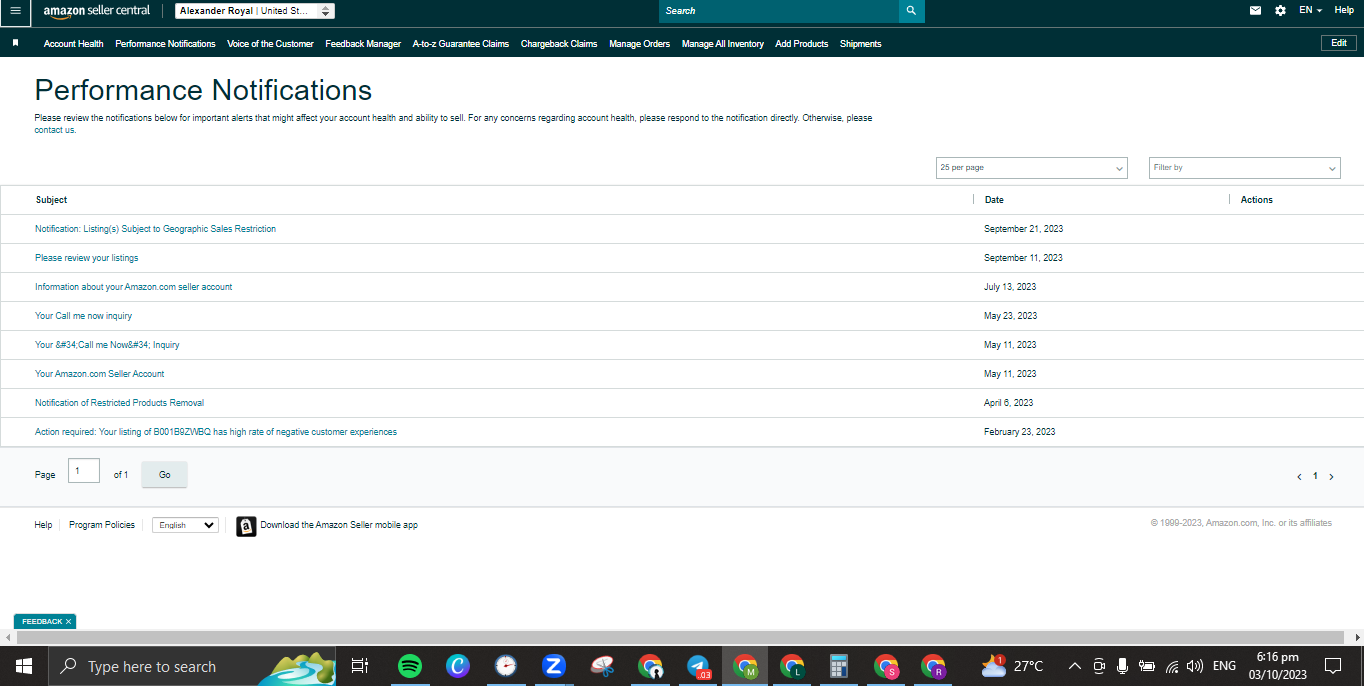The width and height of the screenshot is (1364, 686).
Task: Go to previous page arrow
Action: pyautogui.click(x=1299, y=477)
